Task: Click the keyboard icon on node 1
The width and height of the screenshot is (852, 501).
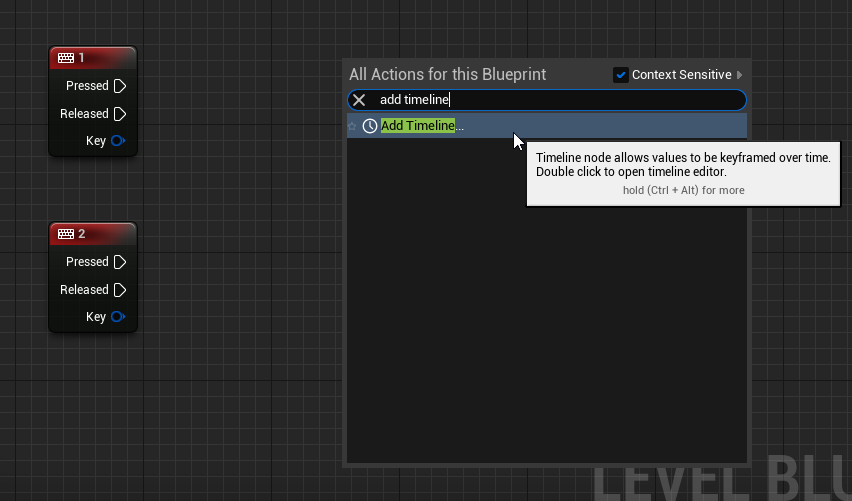Action: [x=66, y=58]
